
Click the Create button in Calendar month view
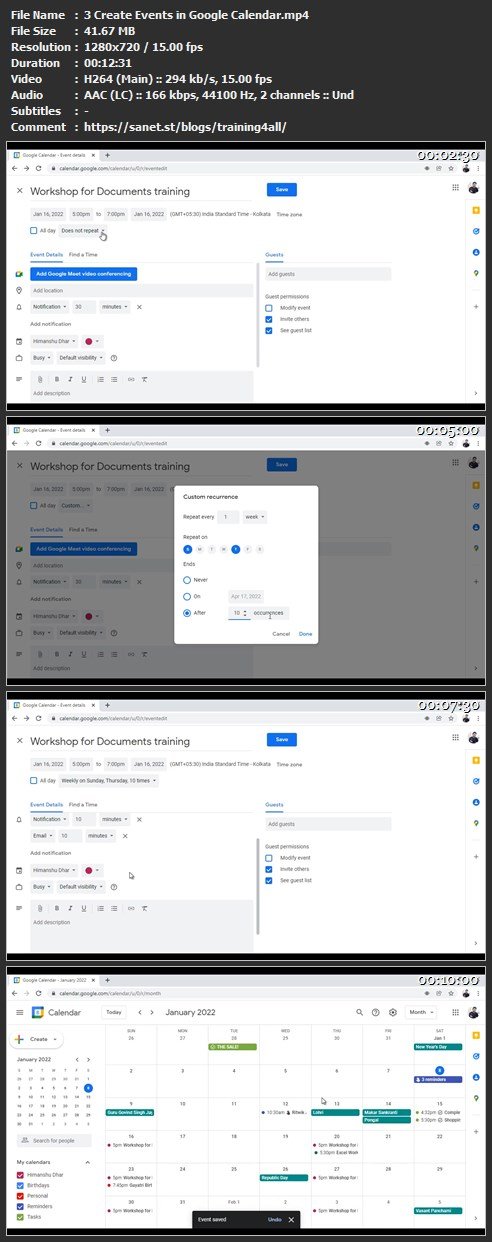35,1040
